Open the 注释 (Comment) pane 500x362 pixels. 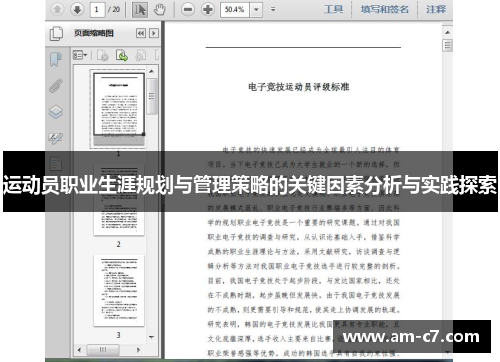[436, 9]
